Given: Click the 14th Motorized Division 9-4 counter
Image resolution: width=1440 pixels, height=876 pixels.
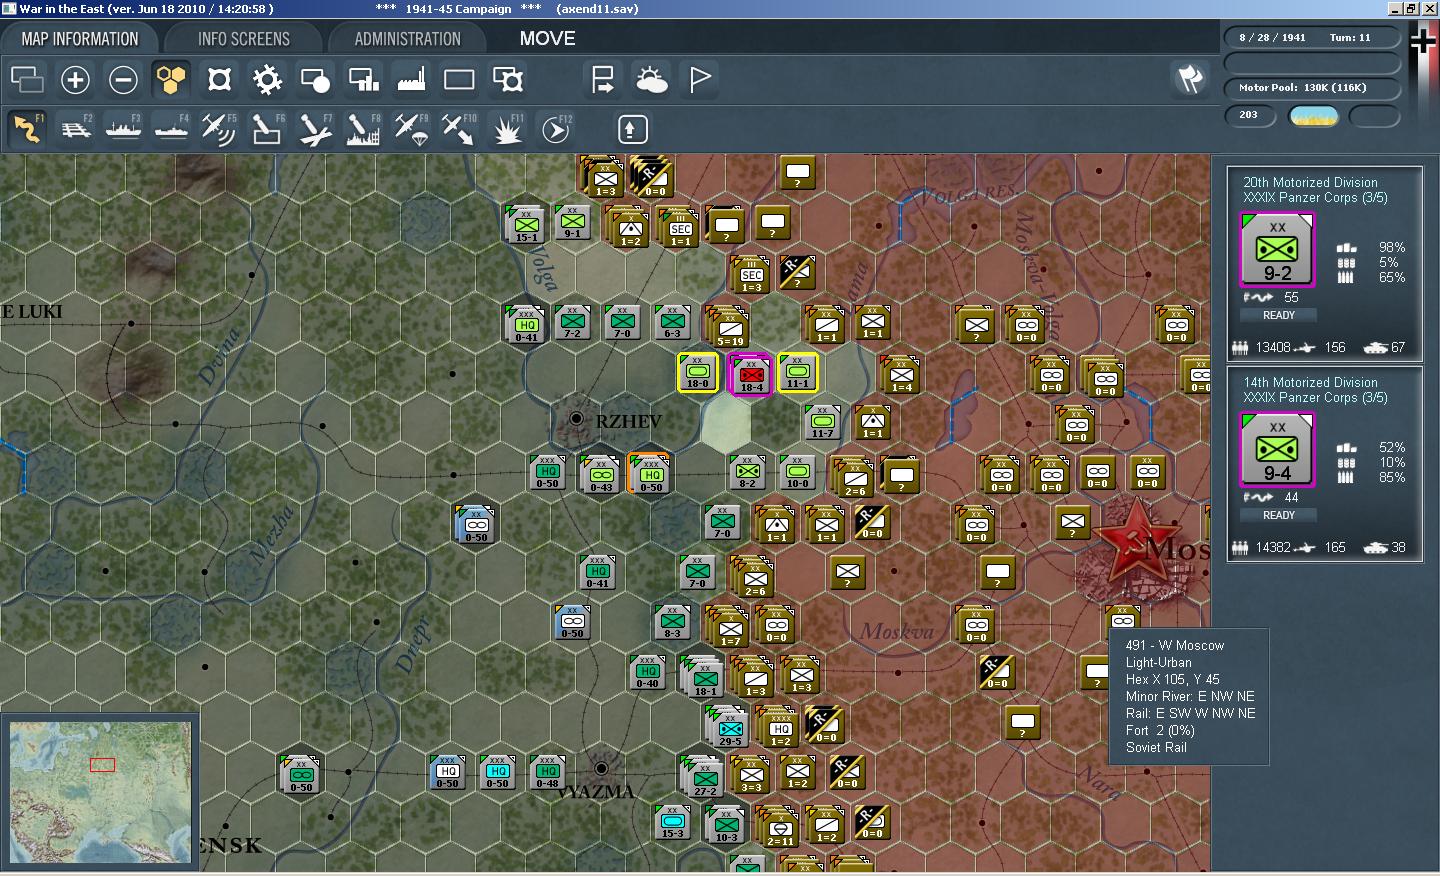Looking at the screenshot, I should (1277, 450).
